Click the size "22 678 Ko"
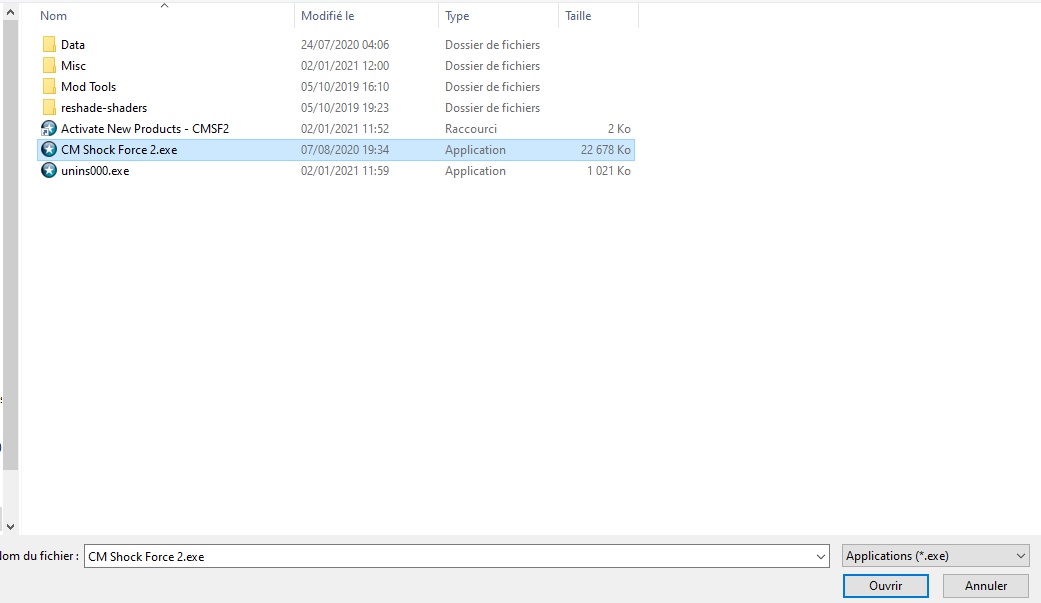 click(x=605, y=149)
